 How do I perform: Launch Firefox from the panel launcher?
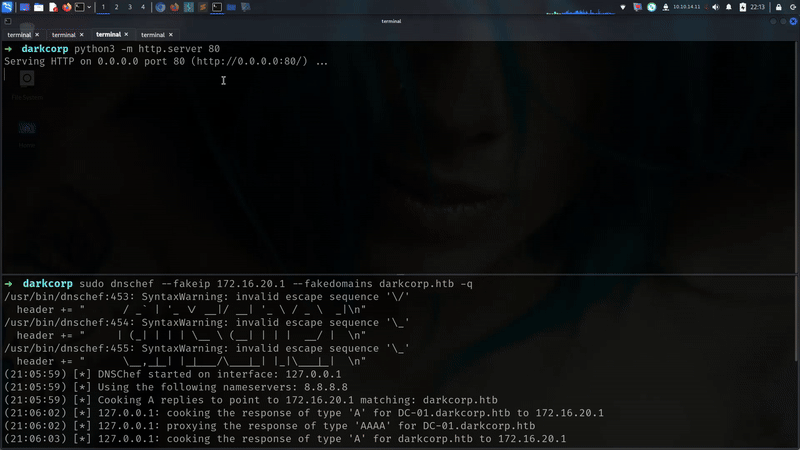[67, 7]
